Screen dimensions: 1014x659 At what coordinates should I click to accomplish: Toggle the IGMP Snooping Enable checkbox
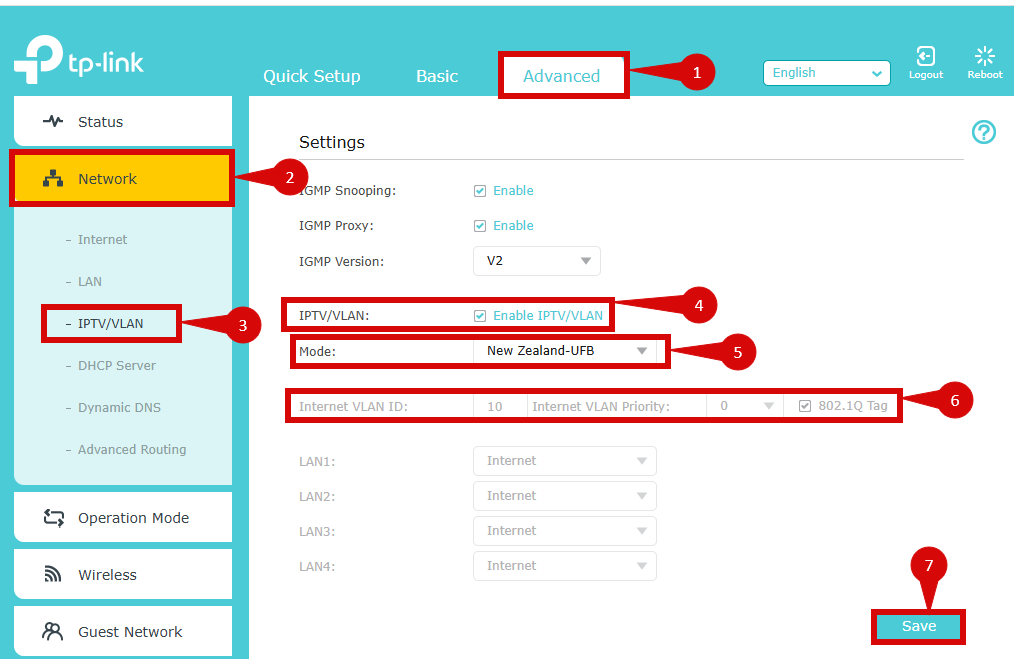(480, 191)
